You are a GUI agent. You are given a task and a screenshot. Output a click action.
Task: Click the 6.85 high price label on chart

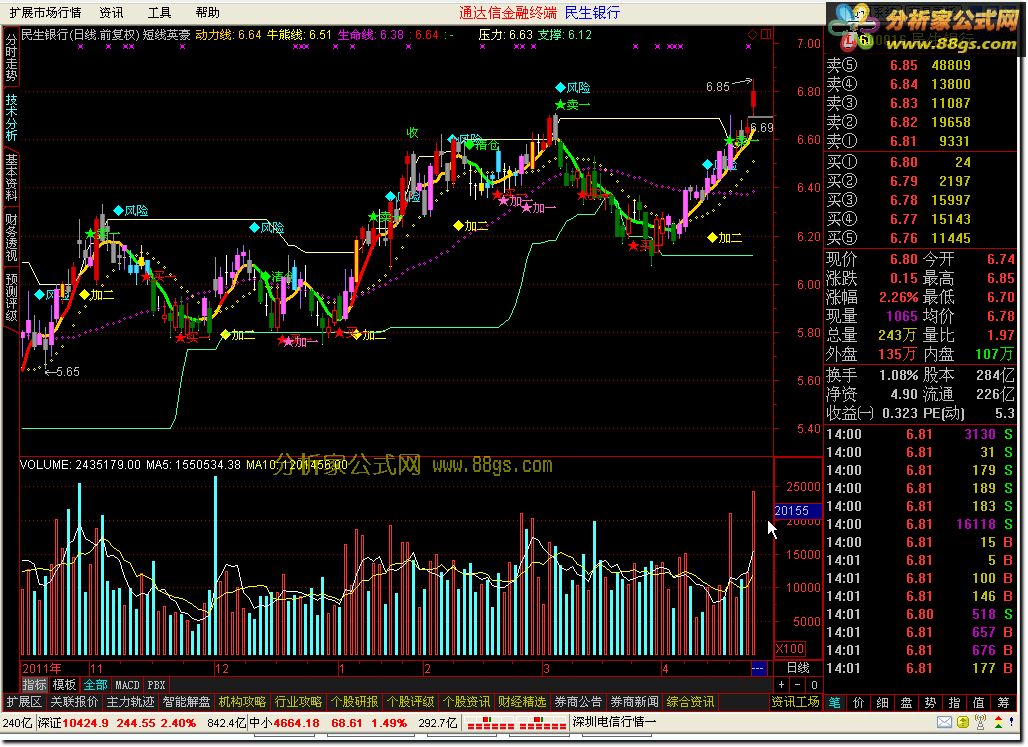click(718, 87)
